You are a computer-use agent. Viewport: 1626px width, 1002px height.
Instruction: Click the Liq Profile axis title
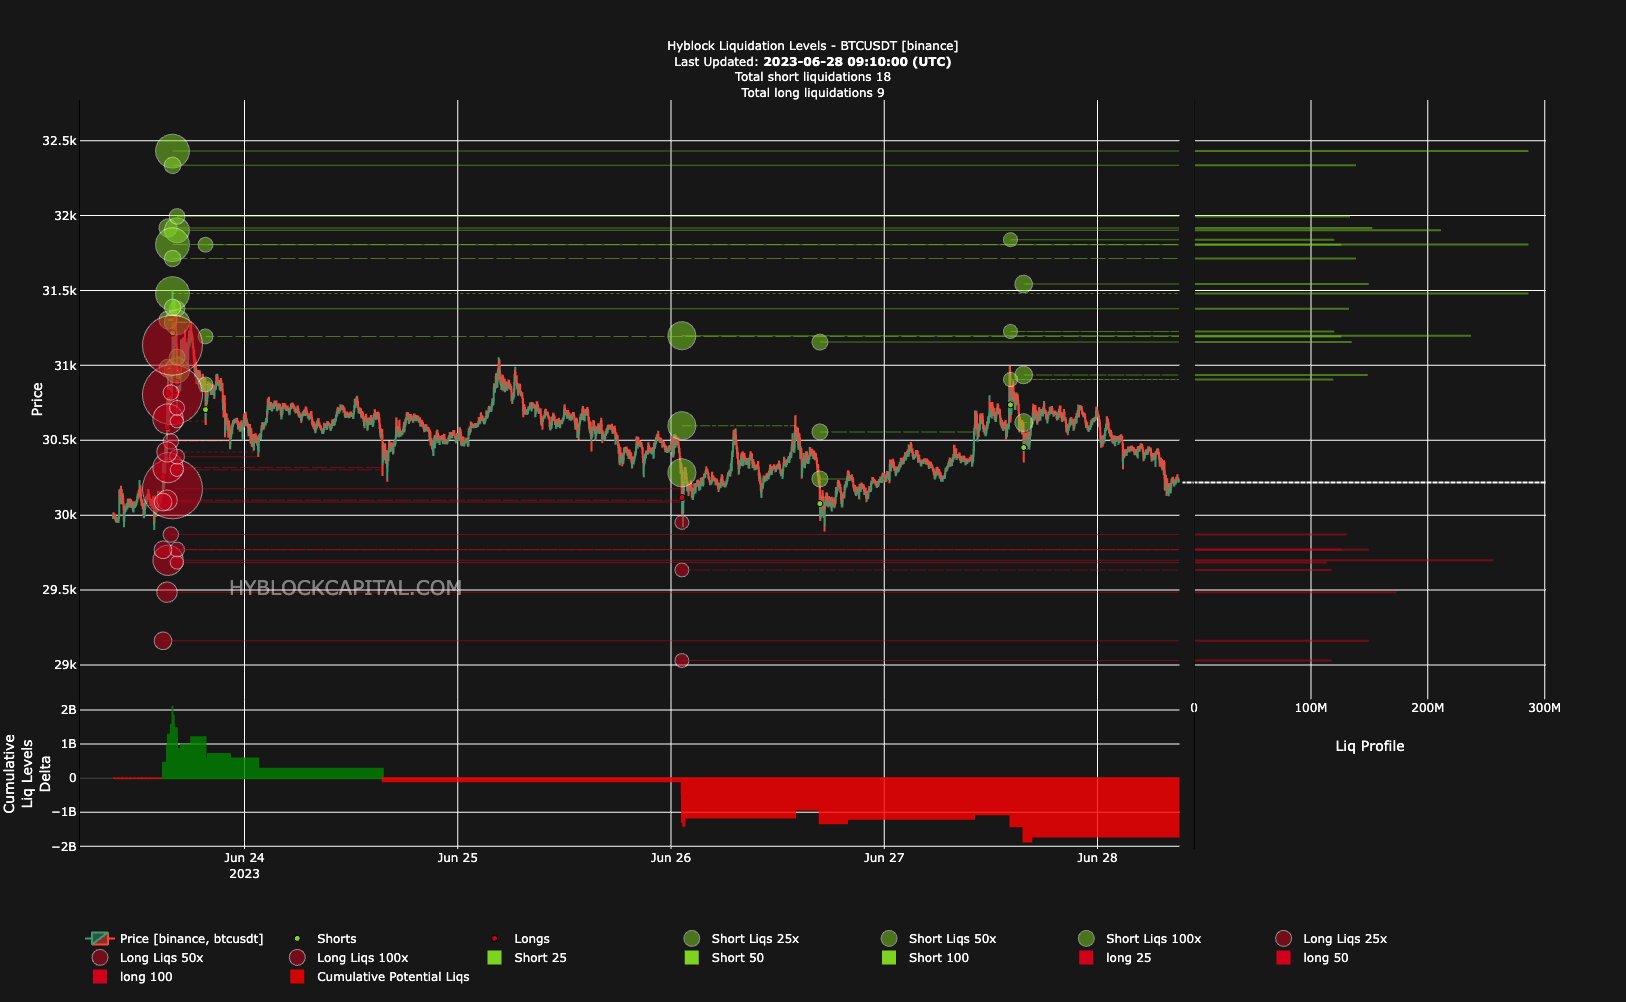pyautogui.click(x=1370, y=746)
